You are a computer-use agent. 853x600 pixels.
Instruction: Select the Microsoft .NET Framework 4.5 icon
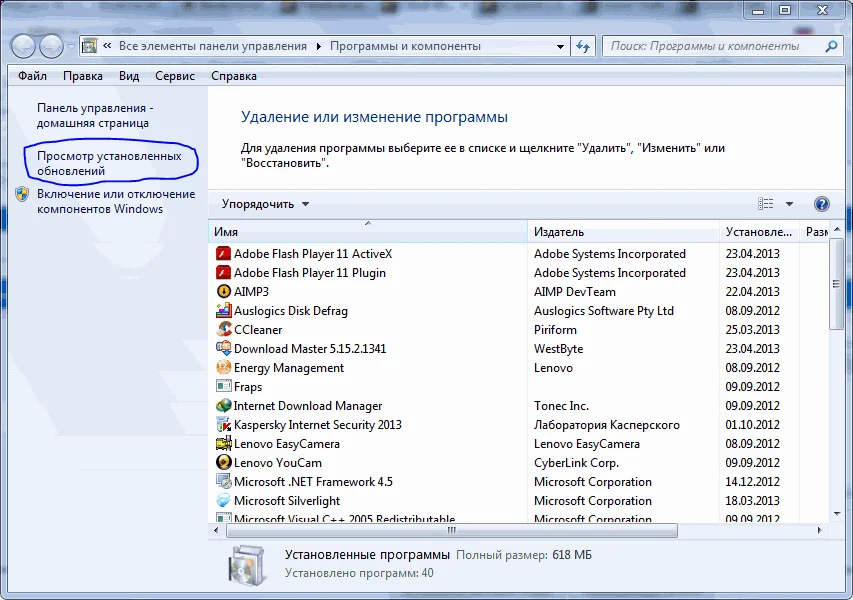coord(224,481)
